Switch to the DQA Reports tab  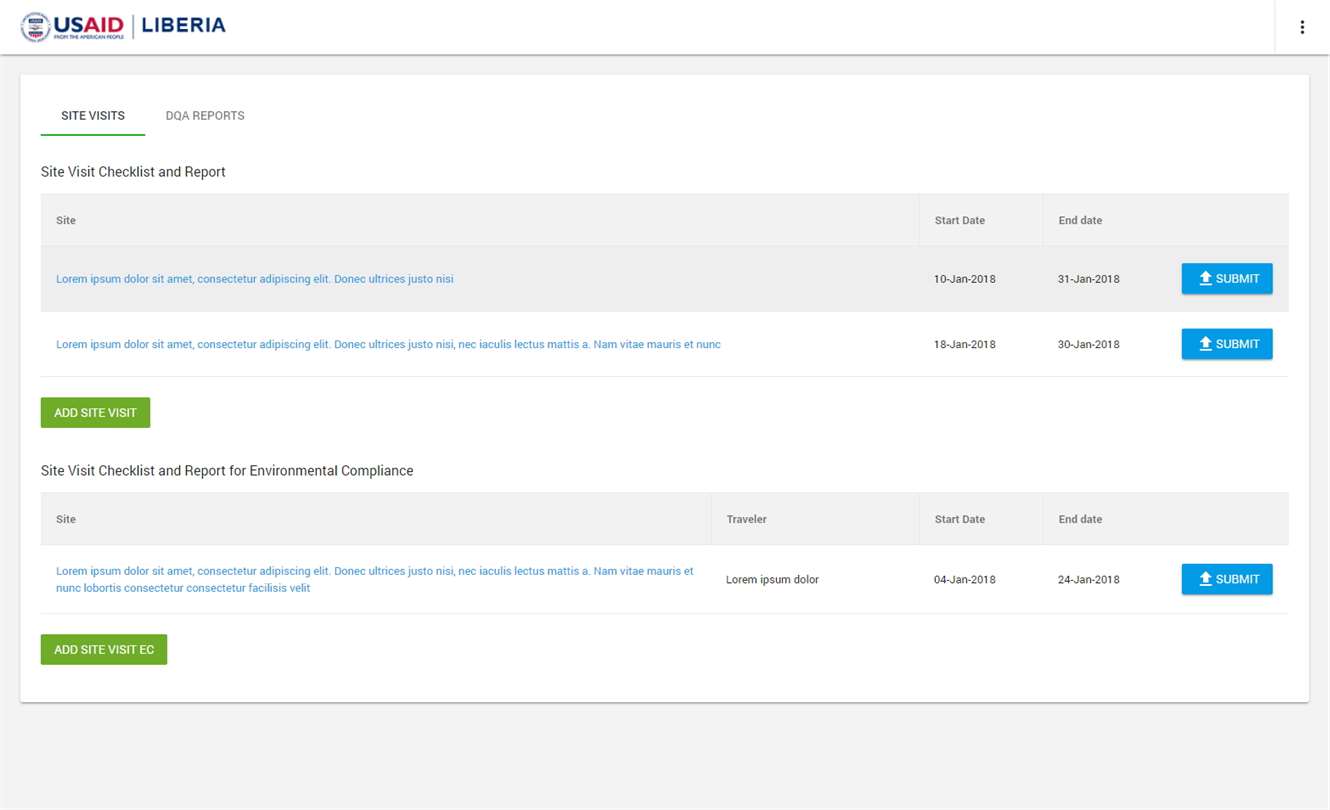click(x=205, y=116)
